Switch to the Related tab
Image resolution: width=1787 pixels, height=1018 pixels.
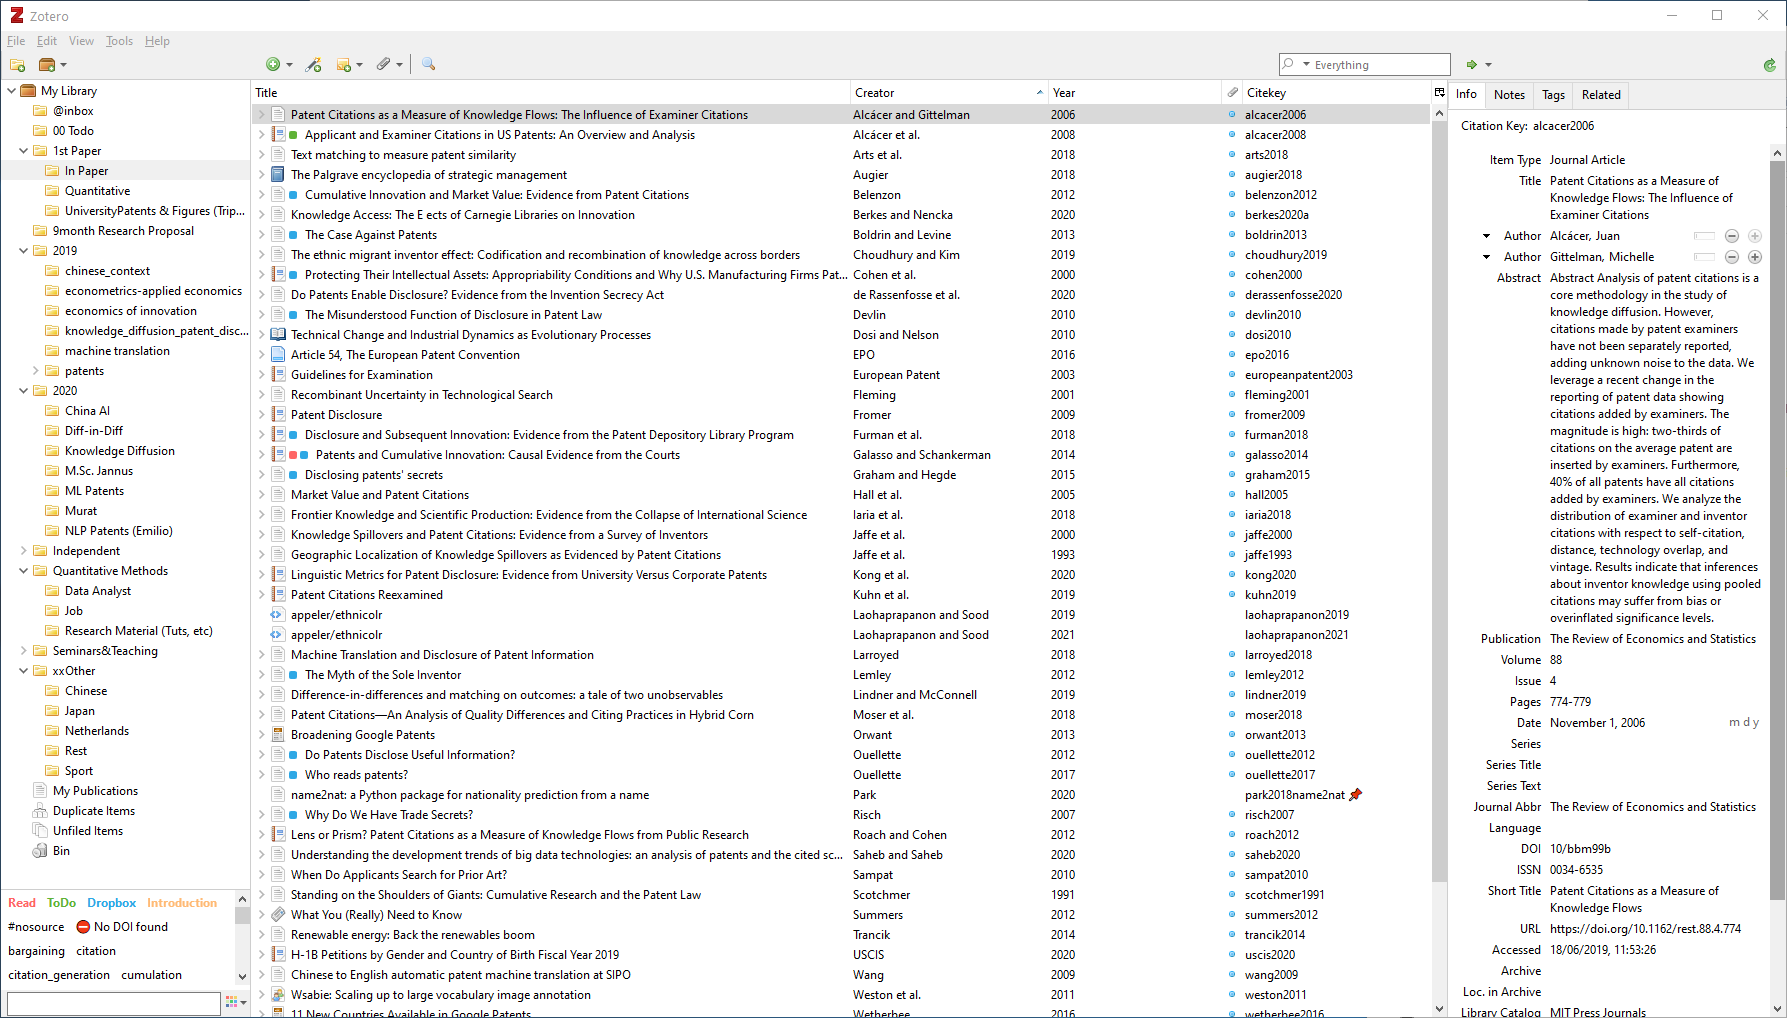pos(1601,95)
